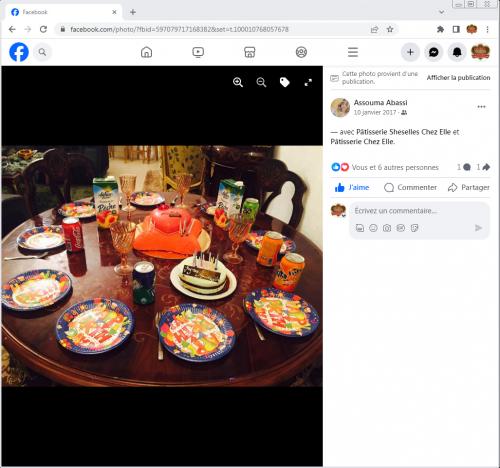Send the comment arrow icon
Viewport: 500px width, 468px height.
coord(478,228)
